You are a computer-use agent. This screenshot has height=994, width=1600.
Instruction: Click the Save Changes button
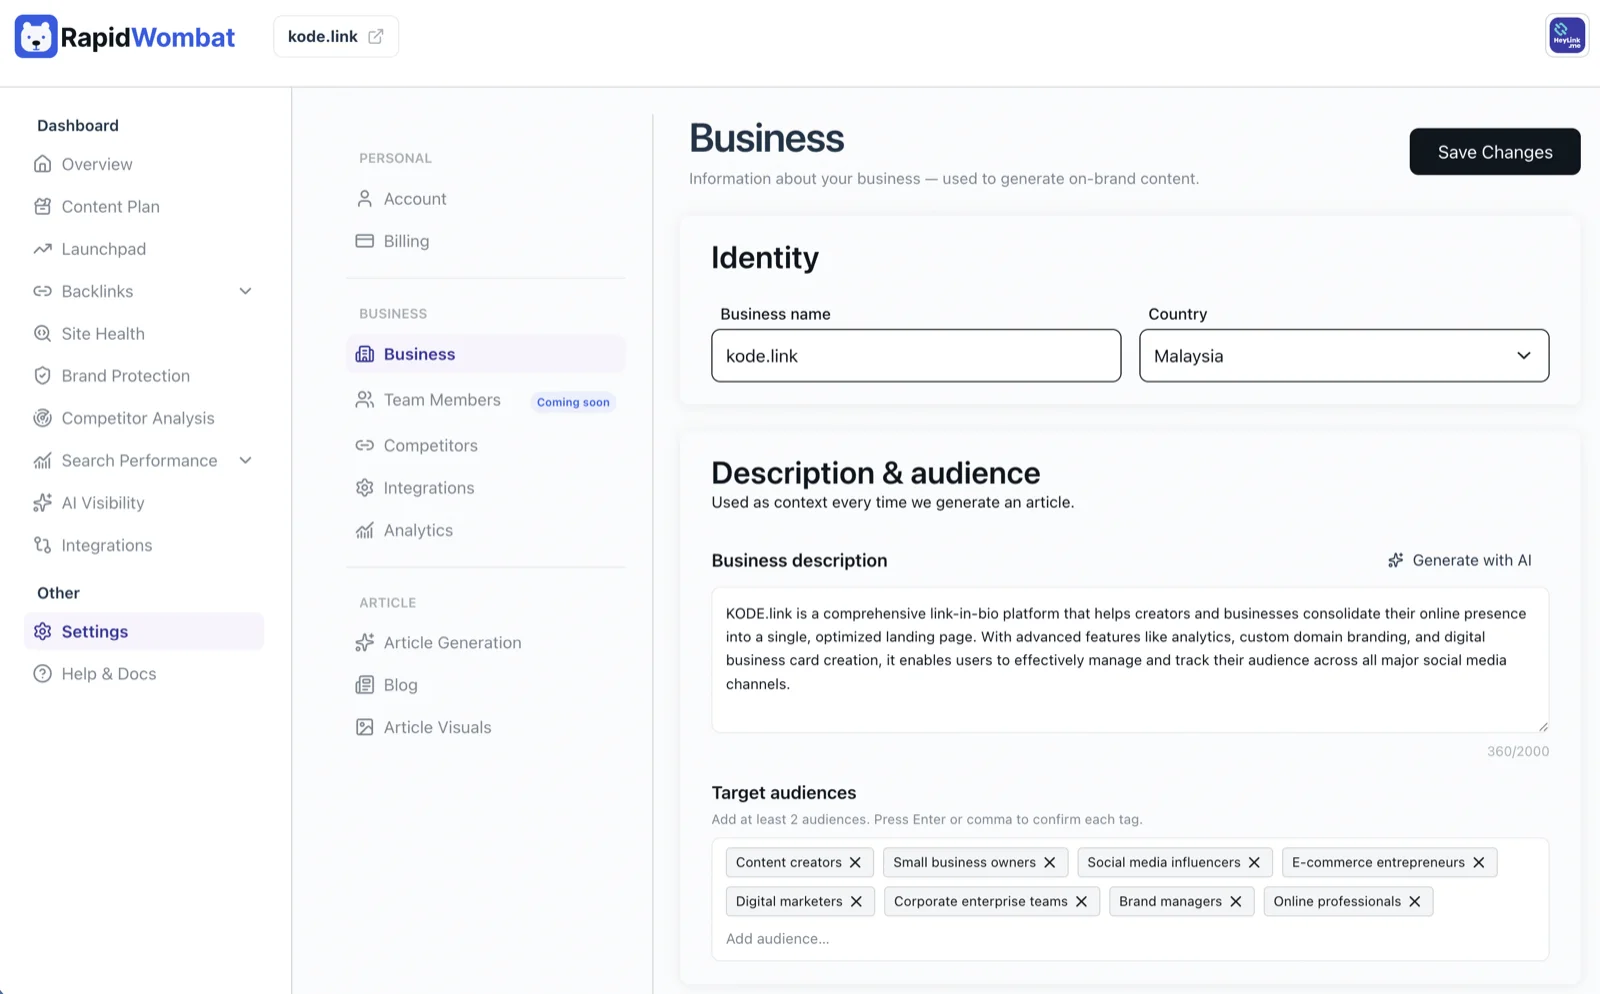point(1495,152)
